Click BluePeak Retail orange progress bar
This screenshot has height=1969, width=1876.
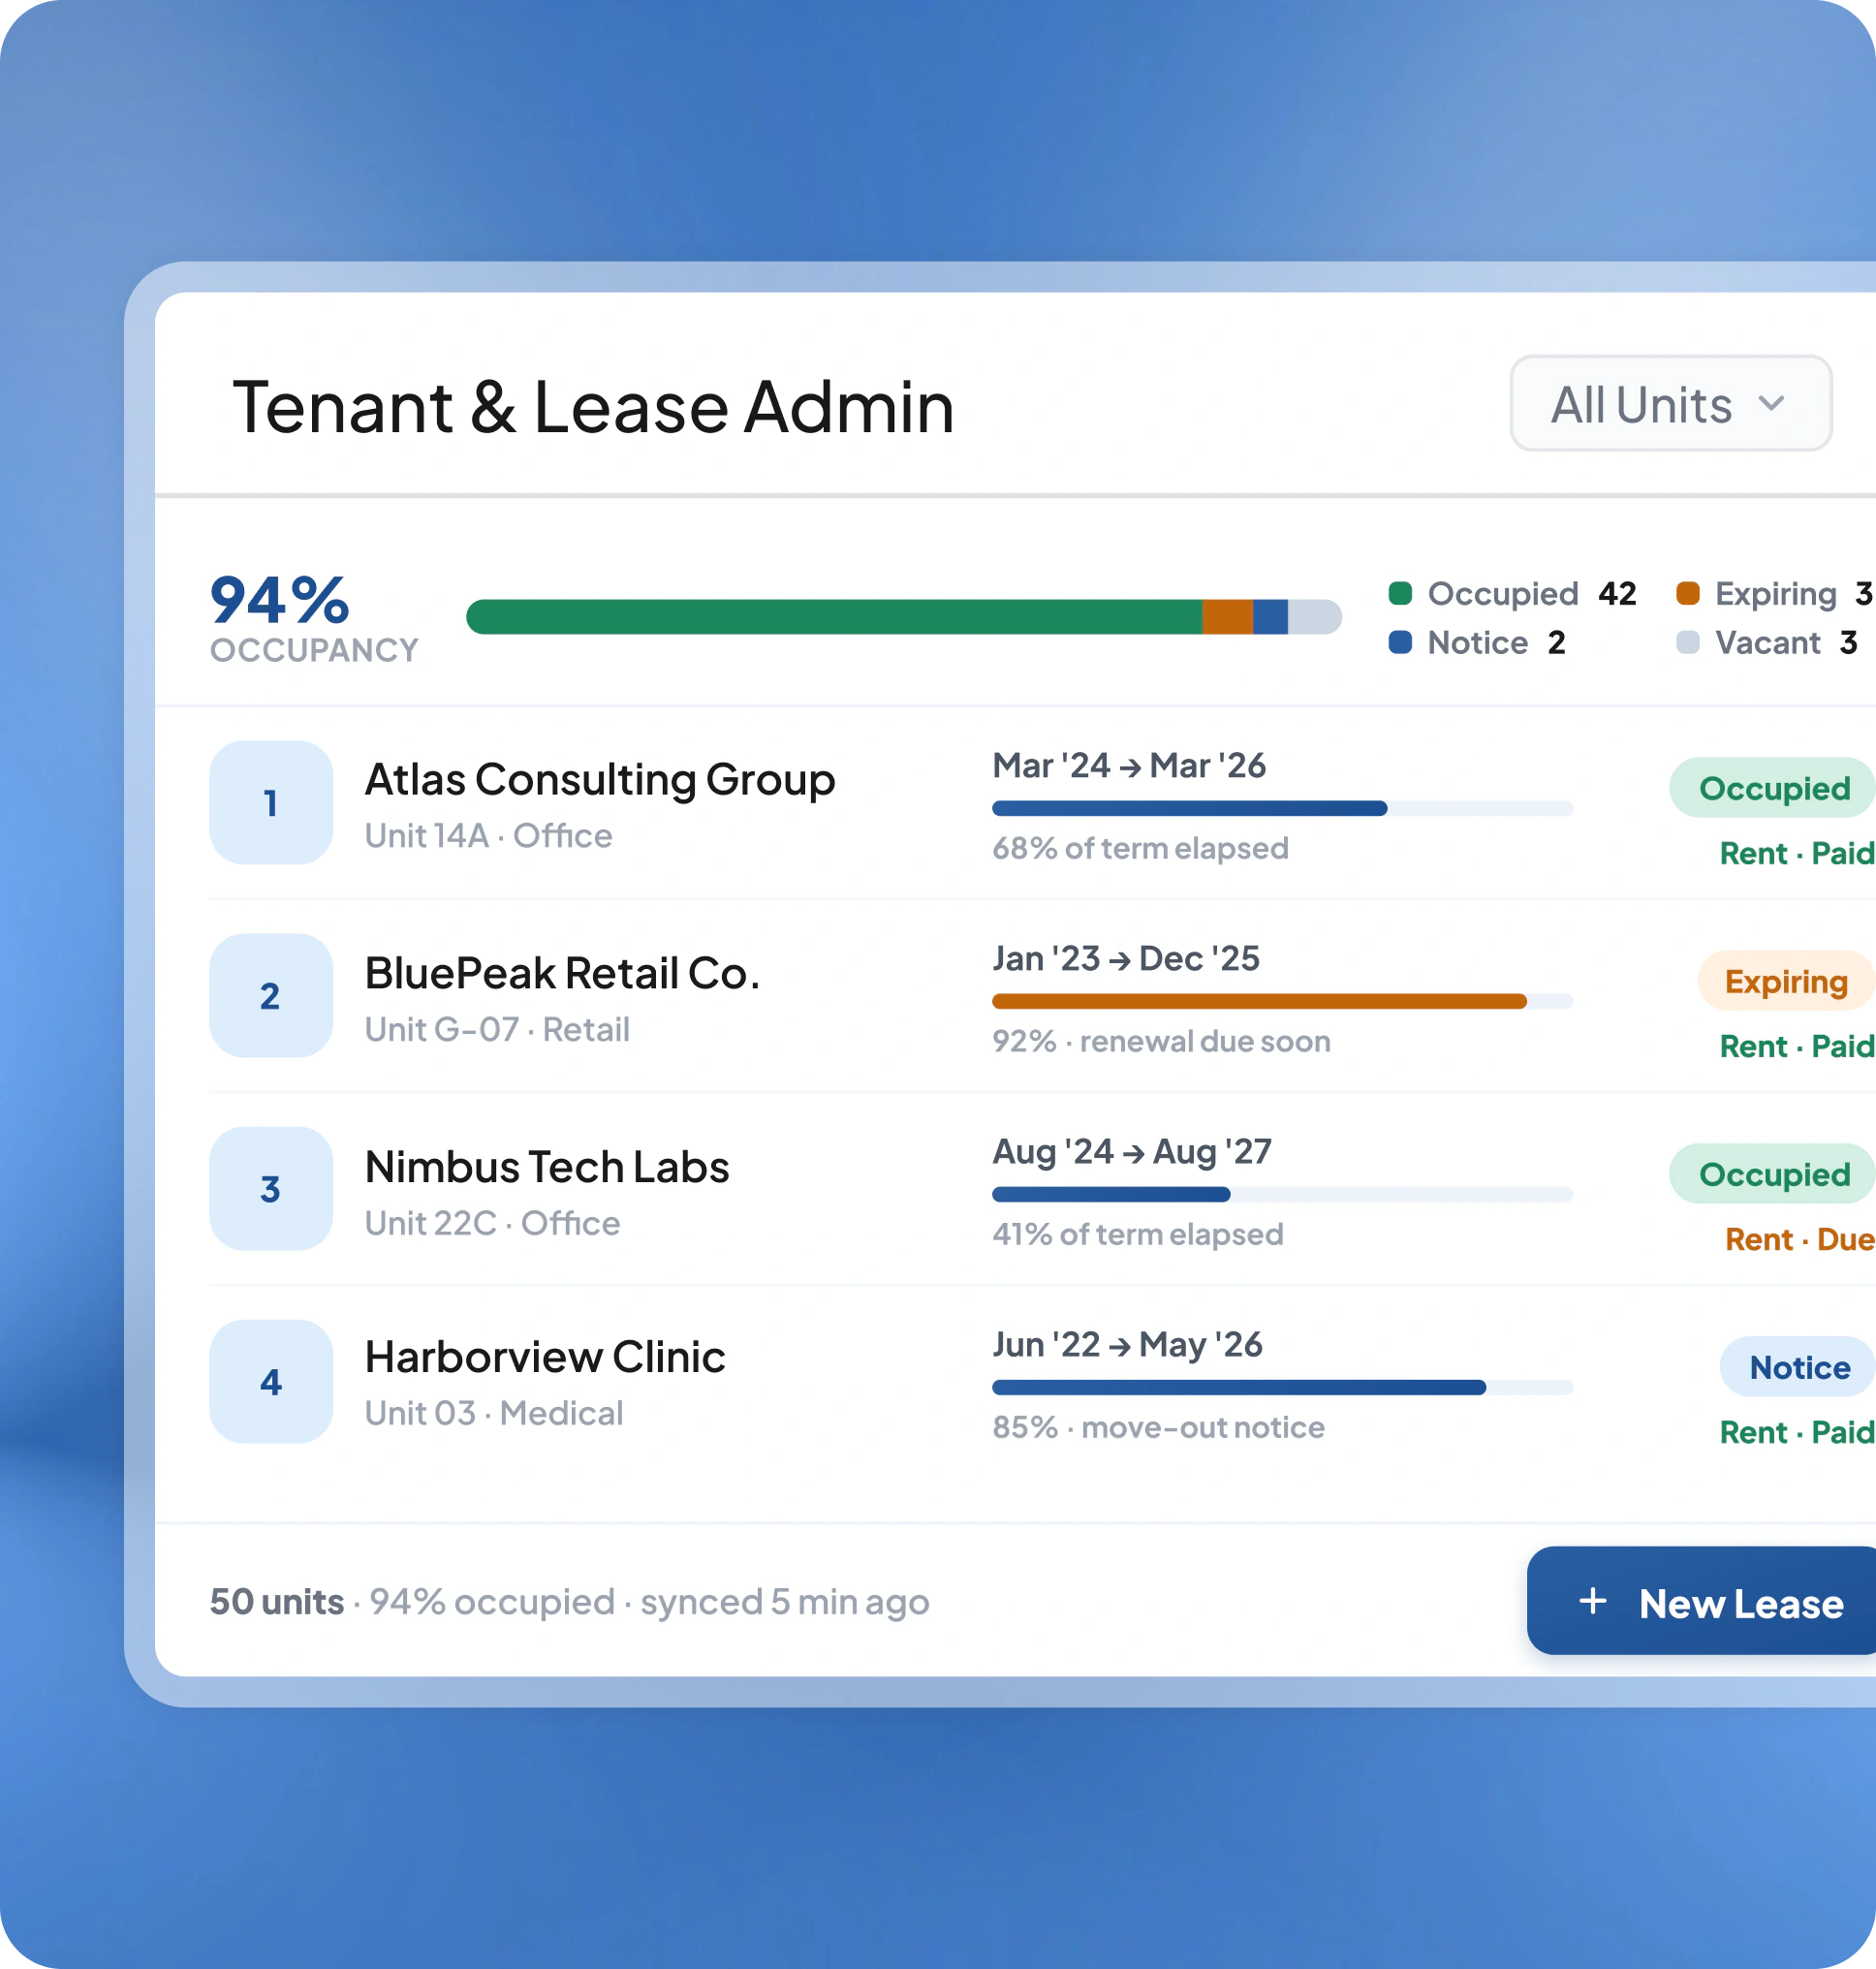point(1282,1001)
